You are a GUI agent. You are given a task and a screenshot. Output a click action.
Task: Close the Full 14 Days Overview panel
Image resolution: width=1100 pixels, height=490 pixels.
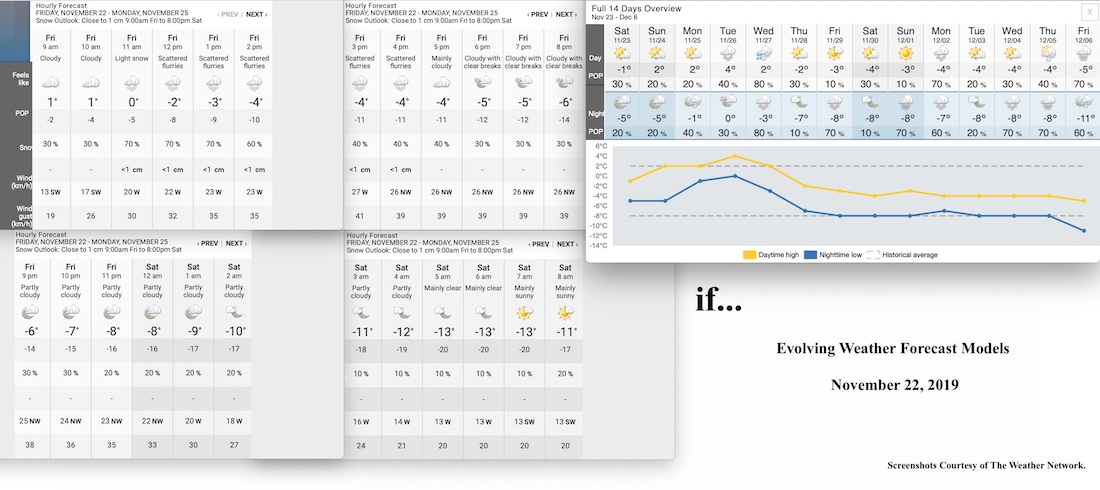[1089, 11]
